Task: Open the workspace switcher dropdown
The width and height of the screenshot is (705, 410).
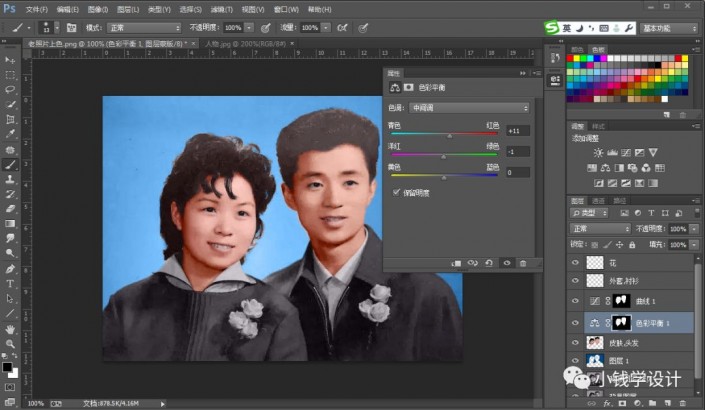Action: pyautogui.click(x=669, y=28)
